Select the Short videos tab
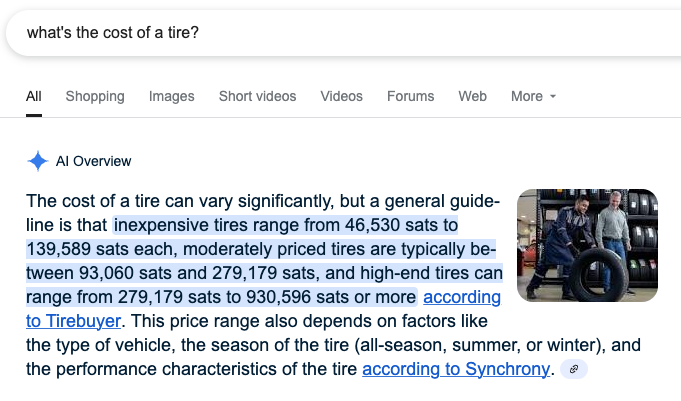 click(x=258, y=96)
